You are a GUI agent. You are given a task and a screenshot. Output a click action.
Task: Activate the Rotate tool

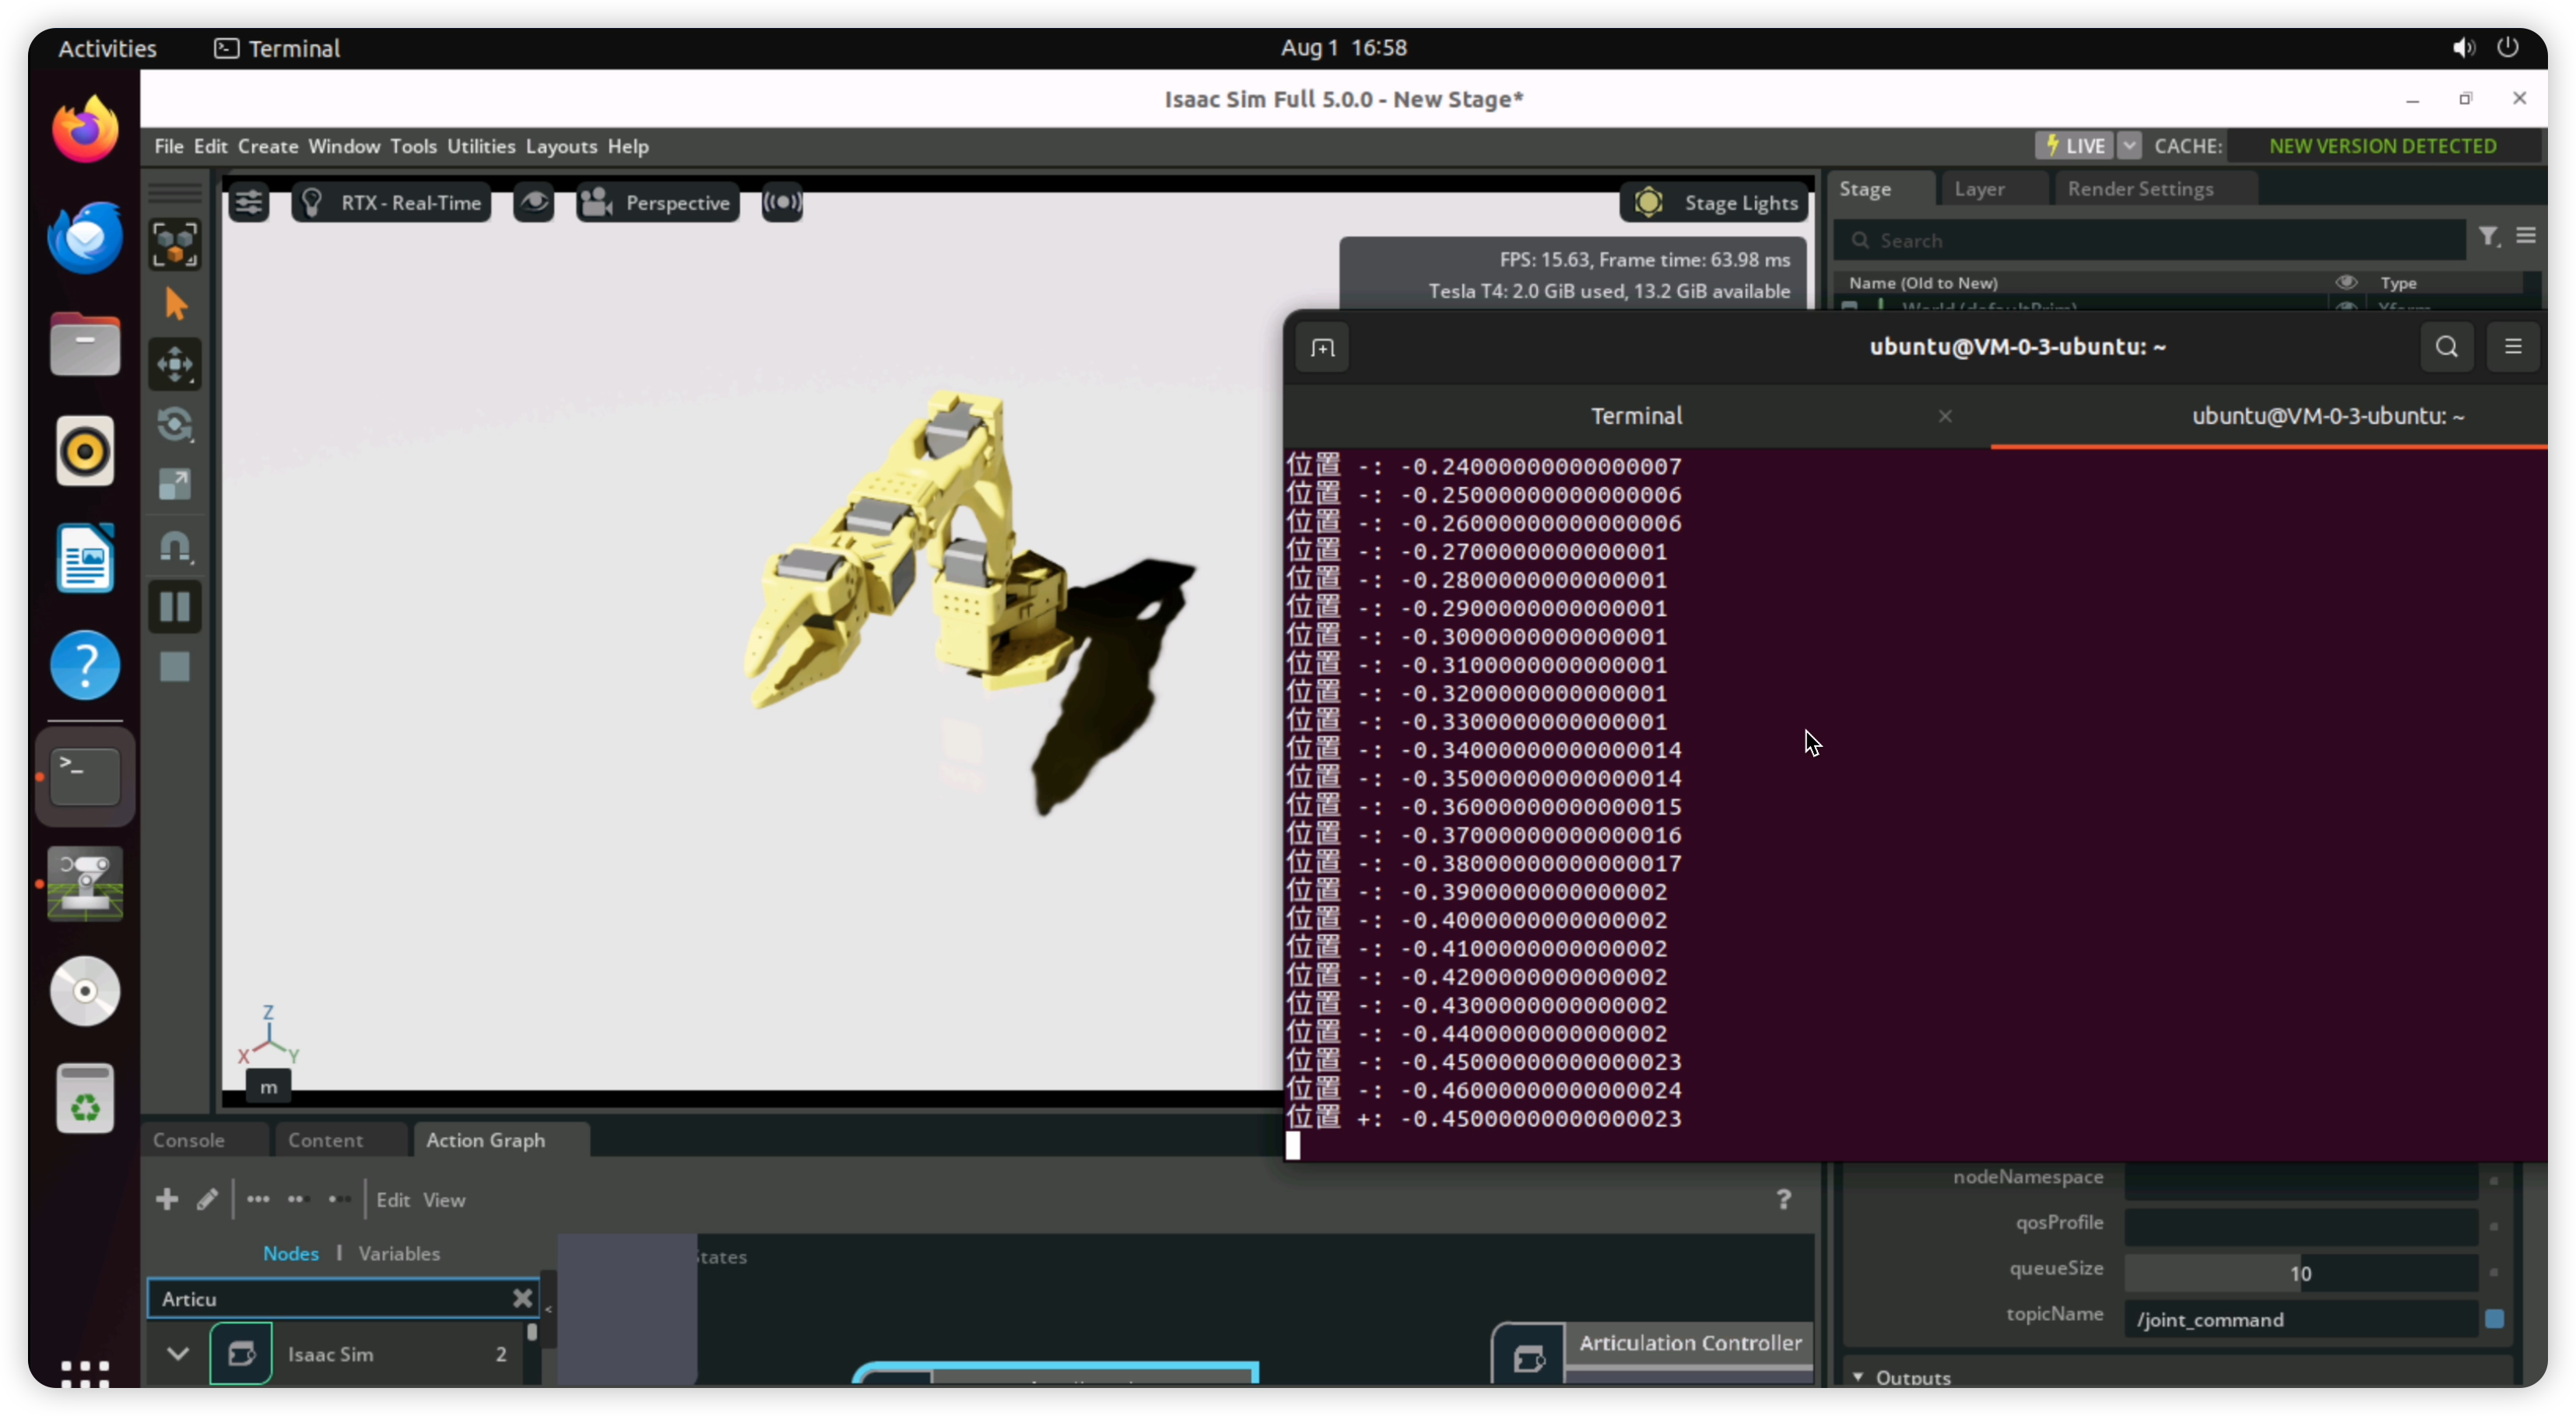point(175,425)
